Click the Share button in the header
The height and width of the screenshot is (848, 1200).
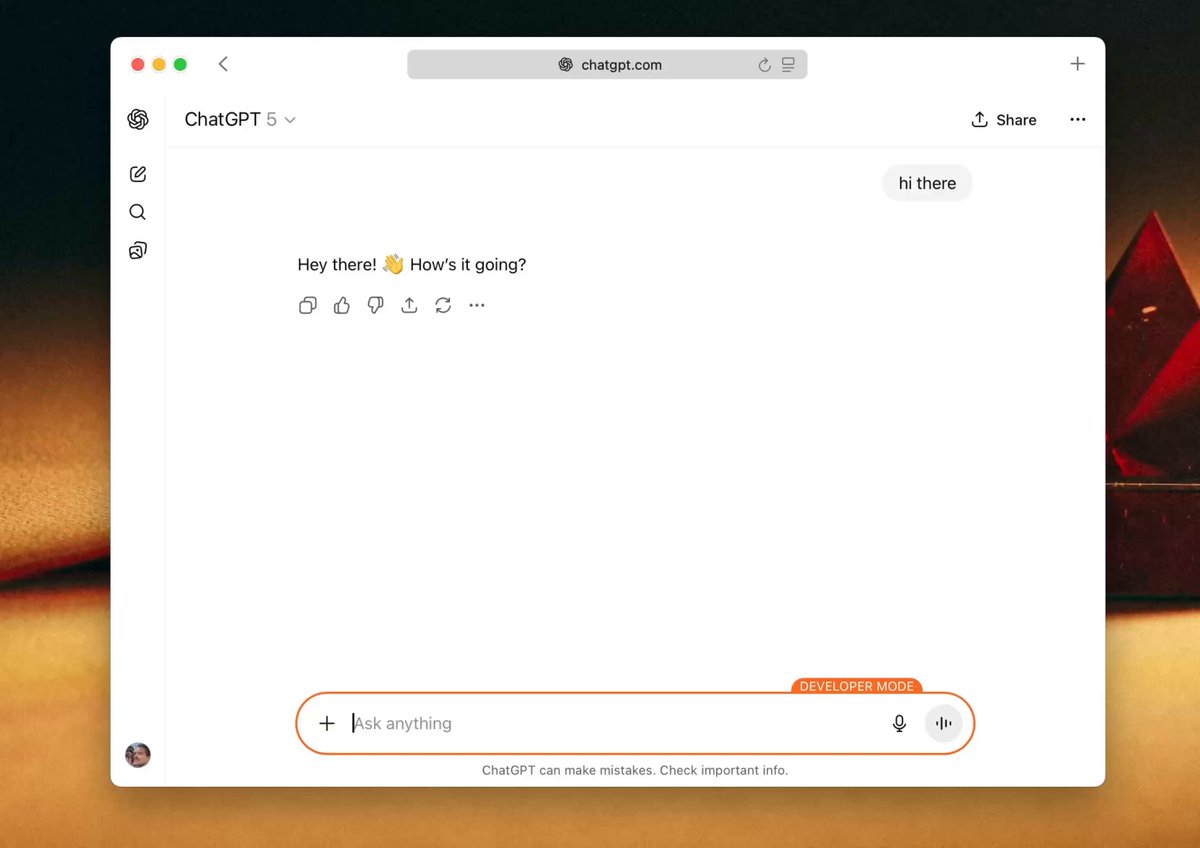1004,120
